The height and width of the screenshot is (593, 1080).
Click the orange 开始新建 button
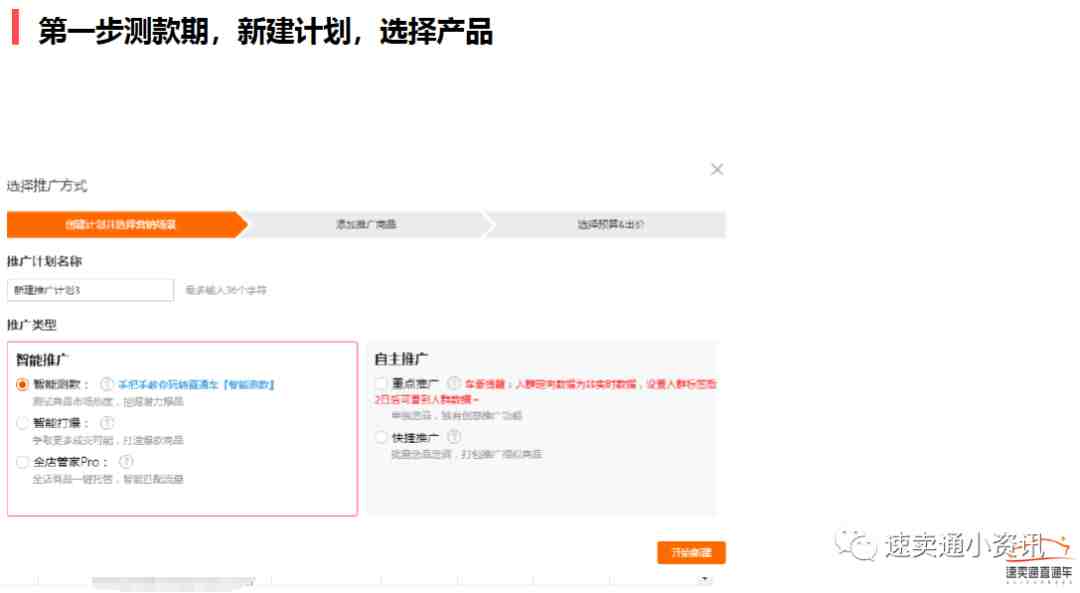pos(691,553)
